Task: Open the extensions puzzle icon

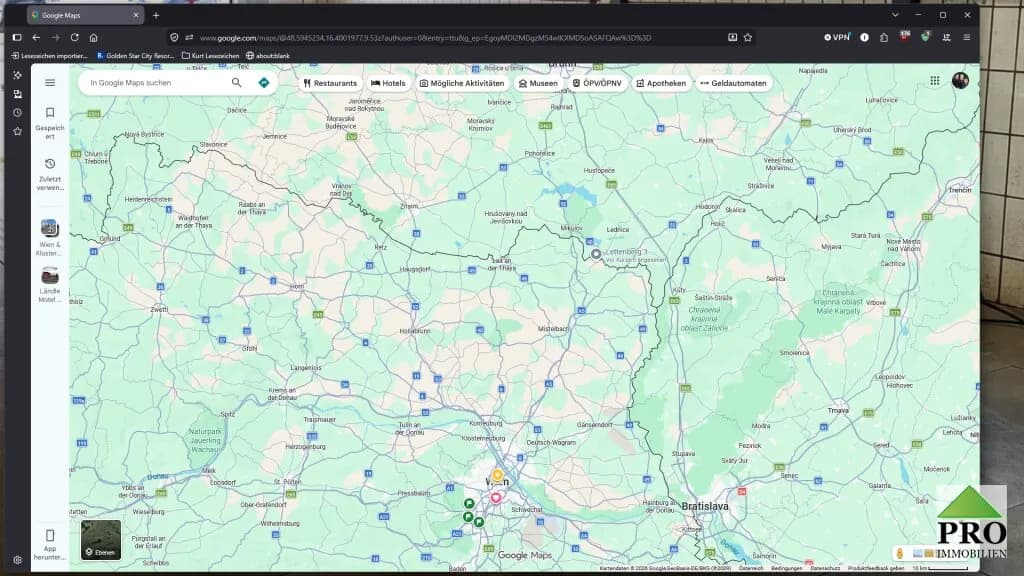Action: [884, 37]
